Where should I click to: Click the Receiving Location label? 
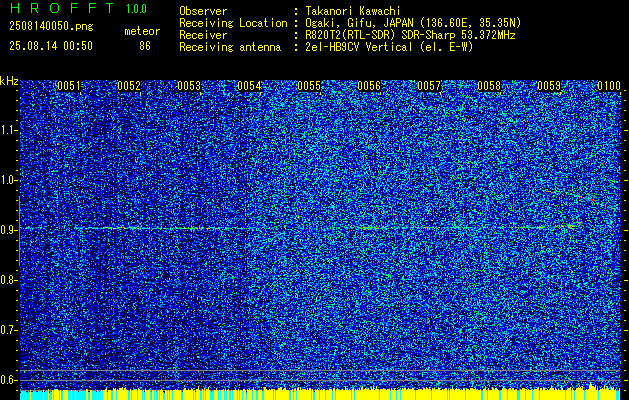click(233, 23)
